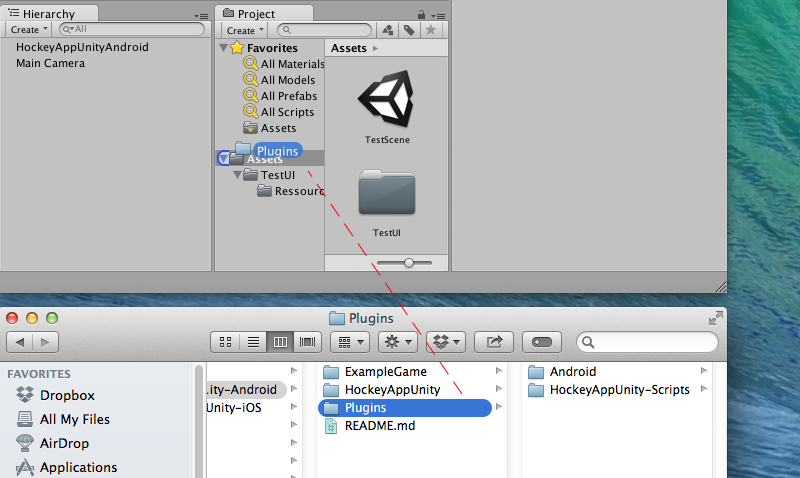Switch to the Hierarchy tab
The height and width of the screenshot is (478, 800).
point(49,13)
